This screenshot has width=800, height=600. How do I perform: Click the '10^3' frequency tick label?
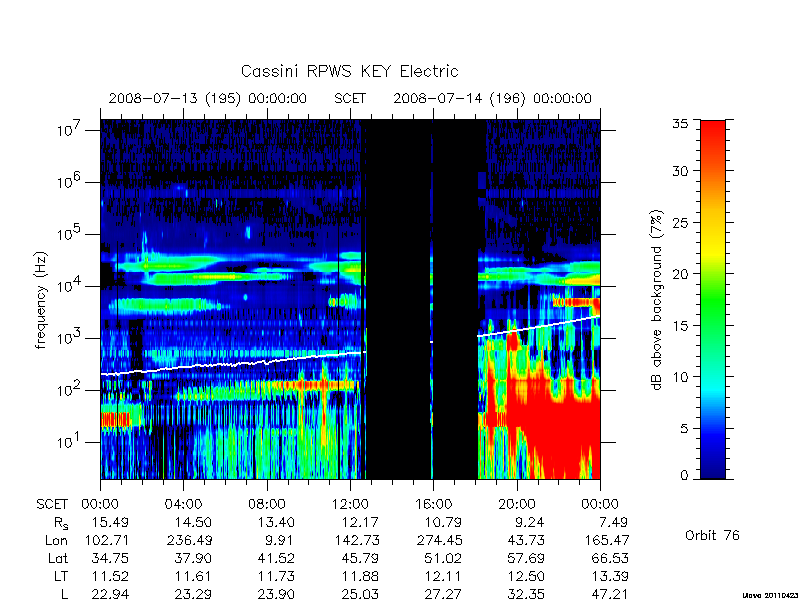point(70,337)
